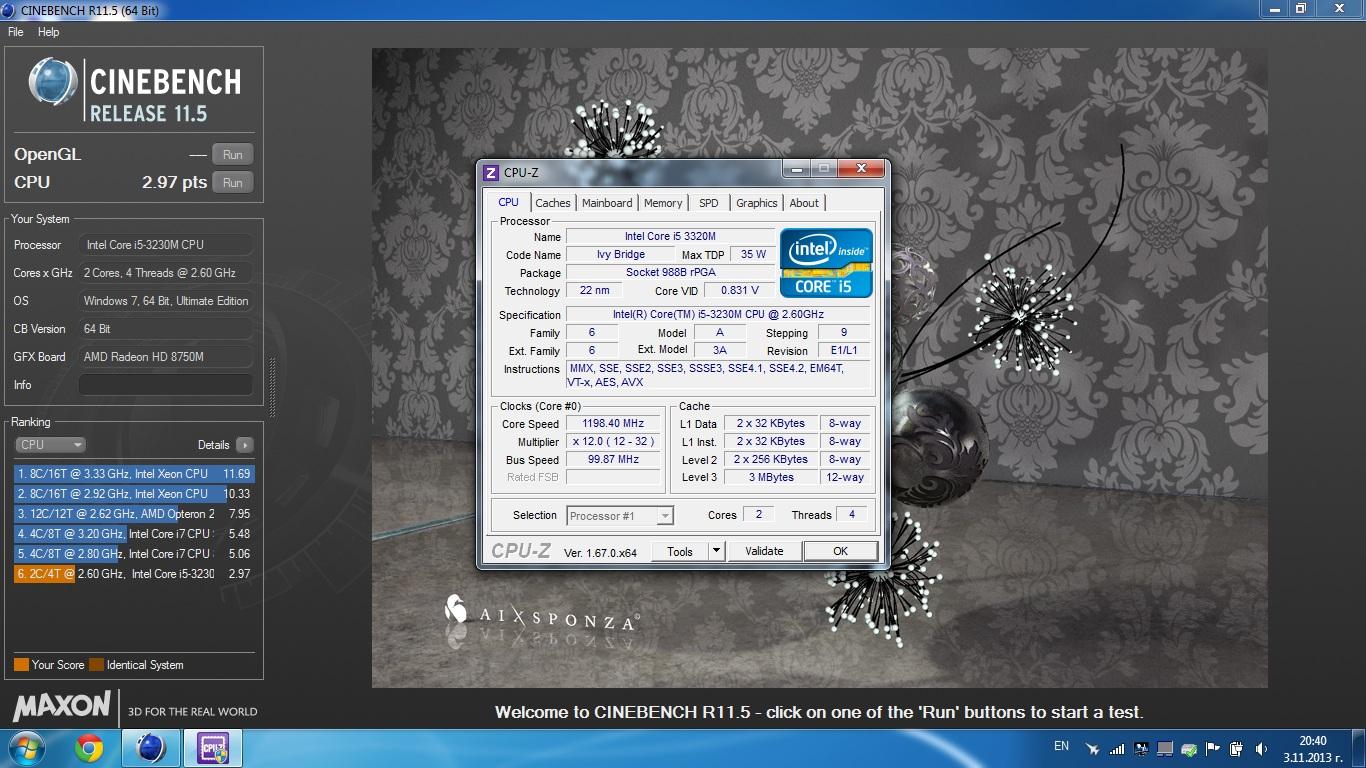Open the CPU ranking type dropdown

coord(50,445)
